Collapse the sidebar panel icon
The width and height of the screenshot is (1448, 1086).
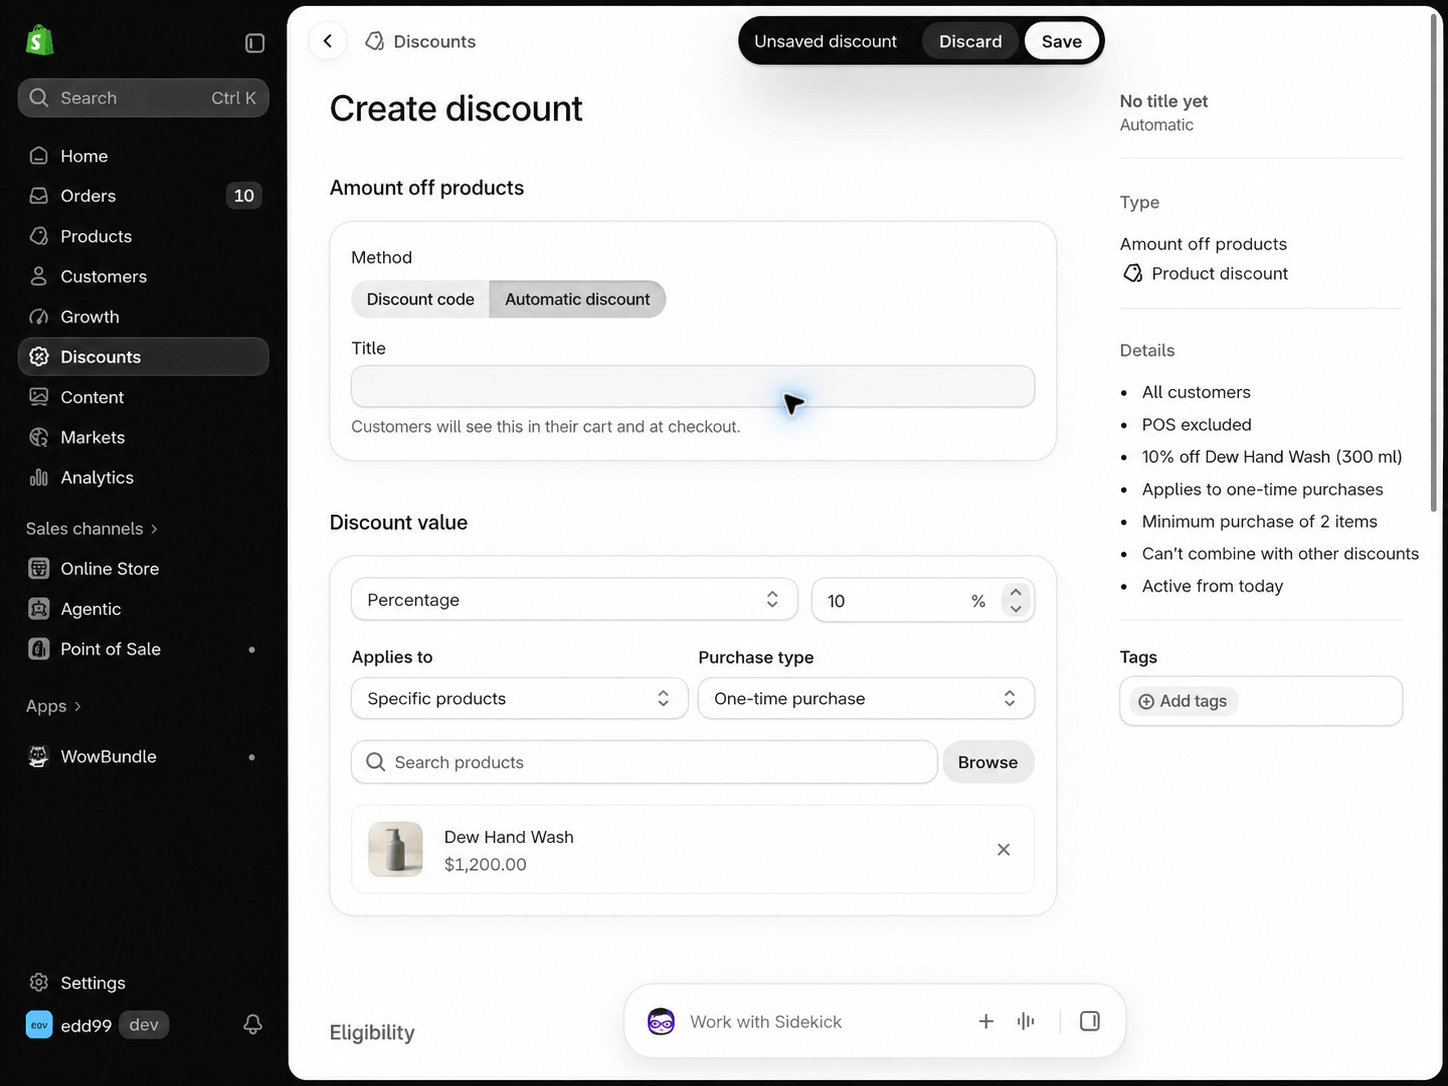(255, 43)
